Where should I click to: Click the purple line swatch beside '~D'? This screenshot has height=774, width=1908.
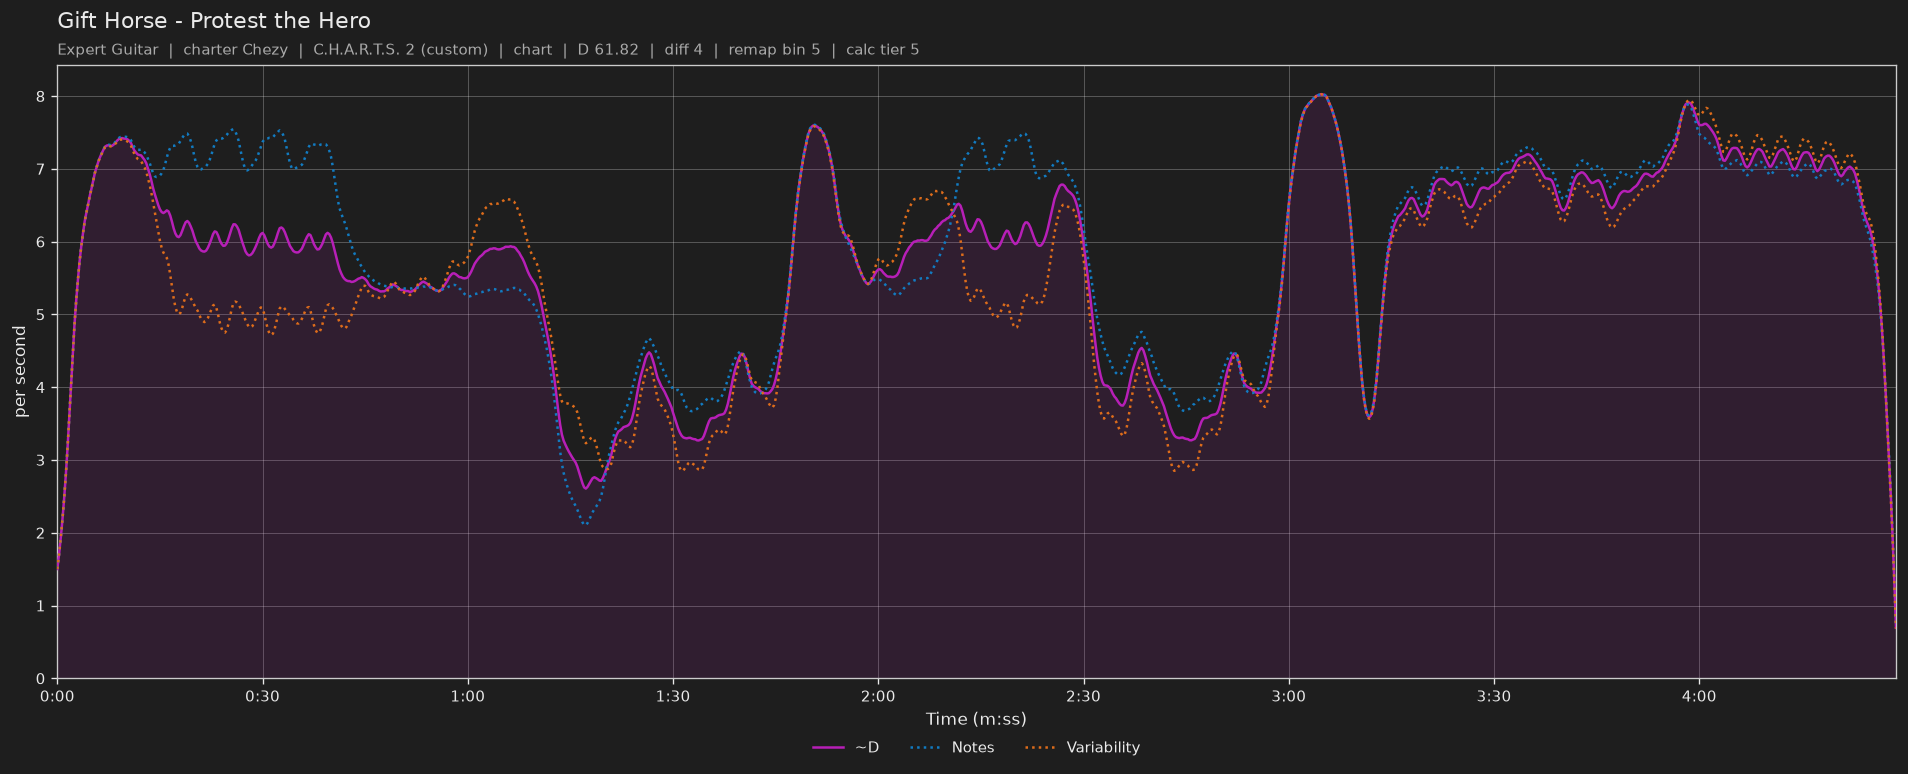pos(829,748)
